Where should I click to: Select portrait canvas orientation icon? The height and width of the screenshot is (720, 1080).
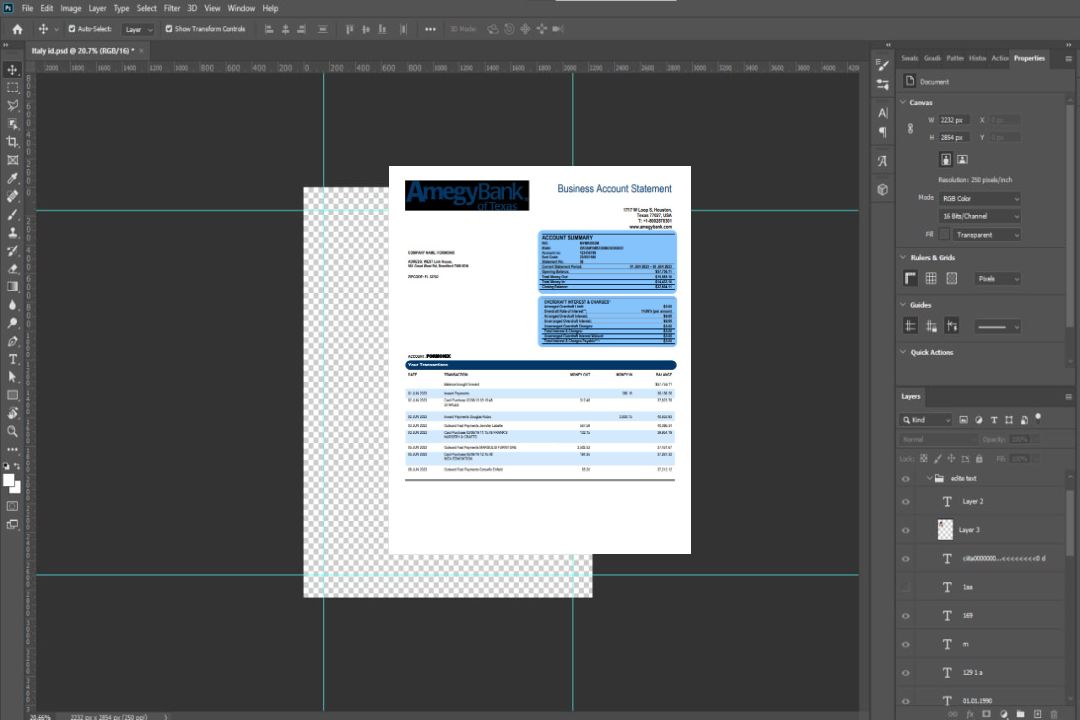(x=946, y=160)
